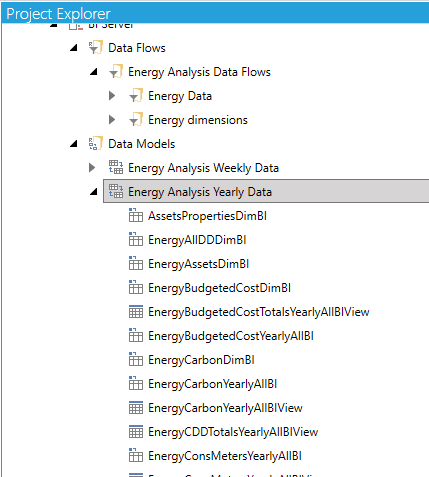Image resolution: width=429 pixels, height=477 pixels.
Task: Click the Energy Analysis Yearly Data model icon
Action: point(116,191)
